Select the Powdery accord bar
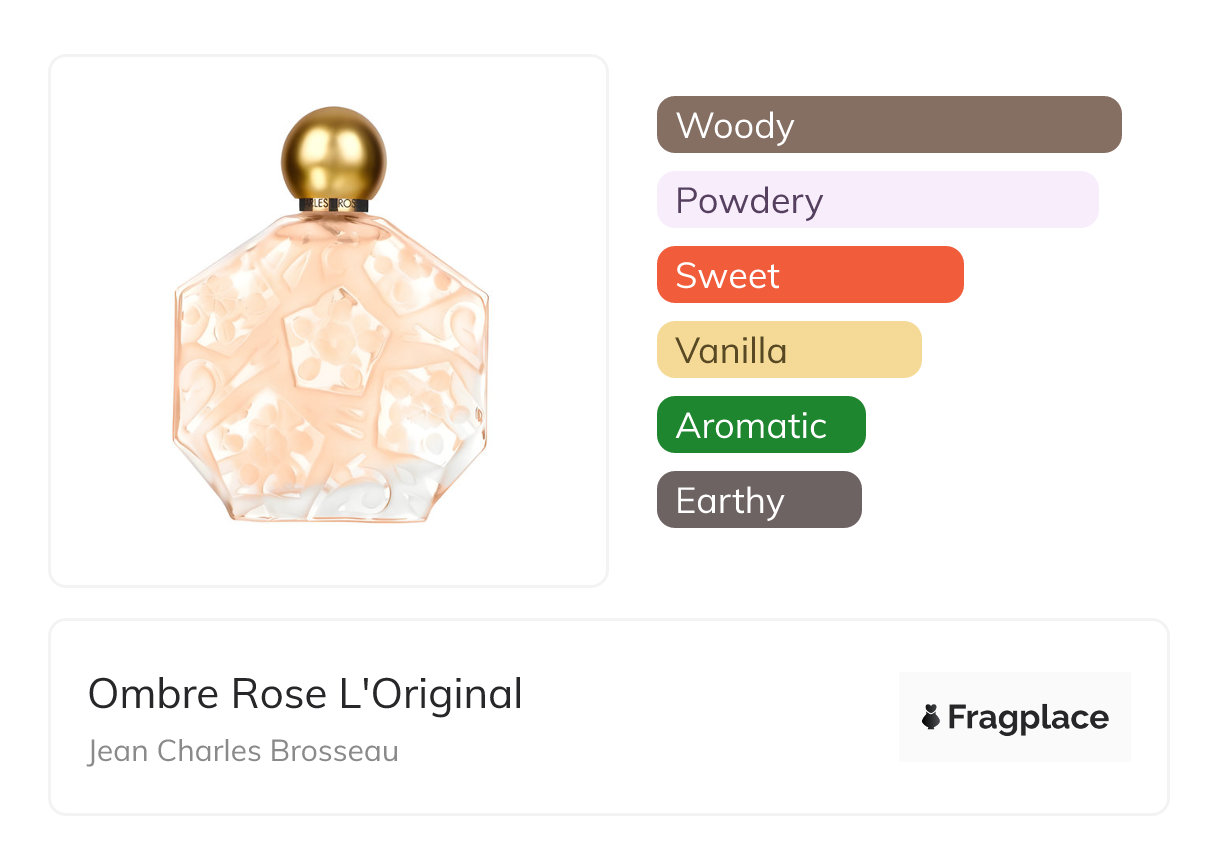This screenshot has width=1218, height=864. [x=878, y=200]
